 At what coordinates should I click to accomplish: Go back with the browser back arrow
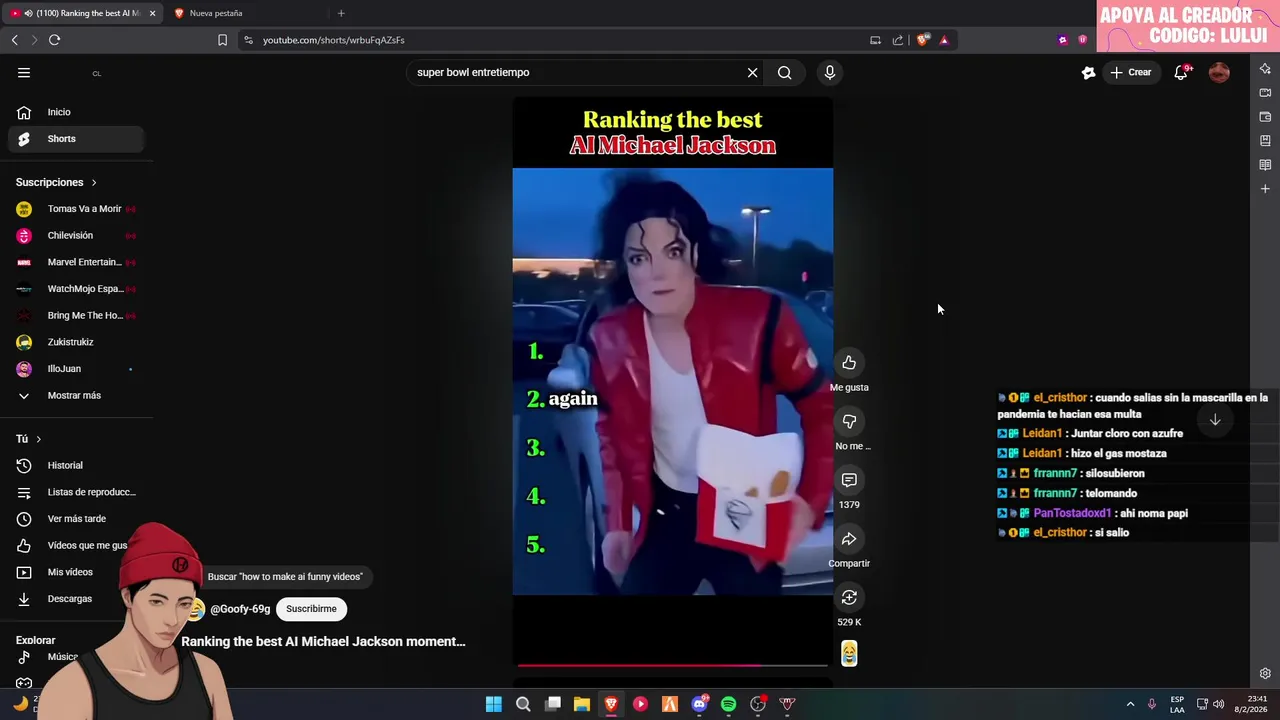[x=14, y=40]
